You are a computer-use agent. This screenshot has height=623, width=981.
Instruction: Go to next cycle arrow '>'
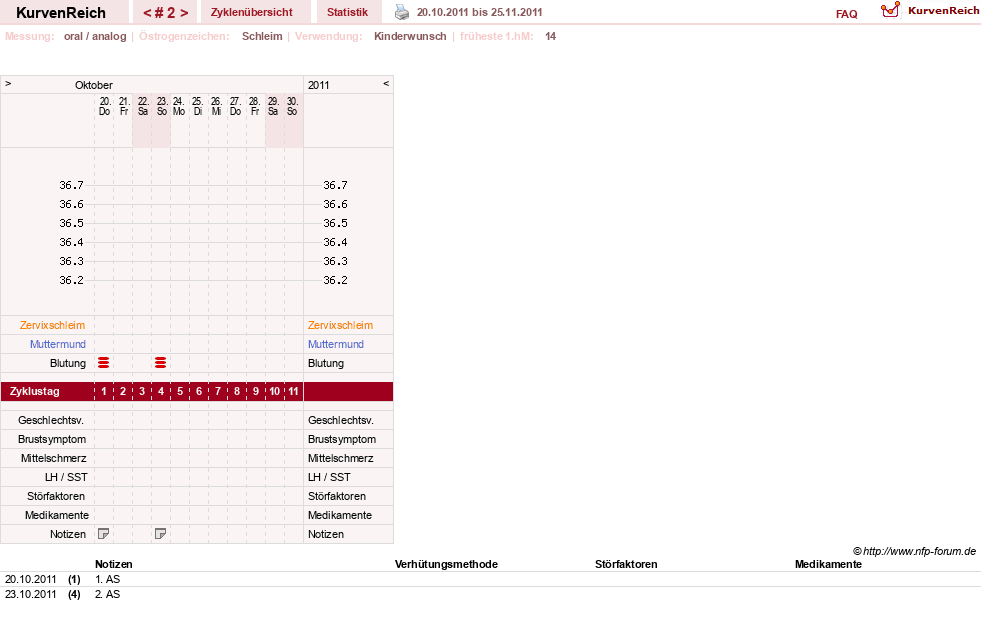pyautogui.click(x=184, y=13)
